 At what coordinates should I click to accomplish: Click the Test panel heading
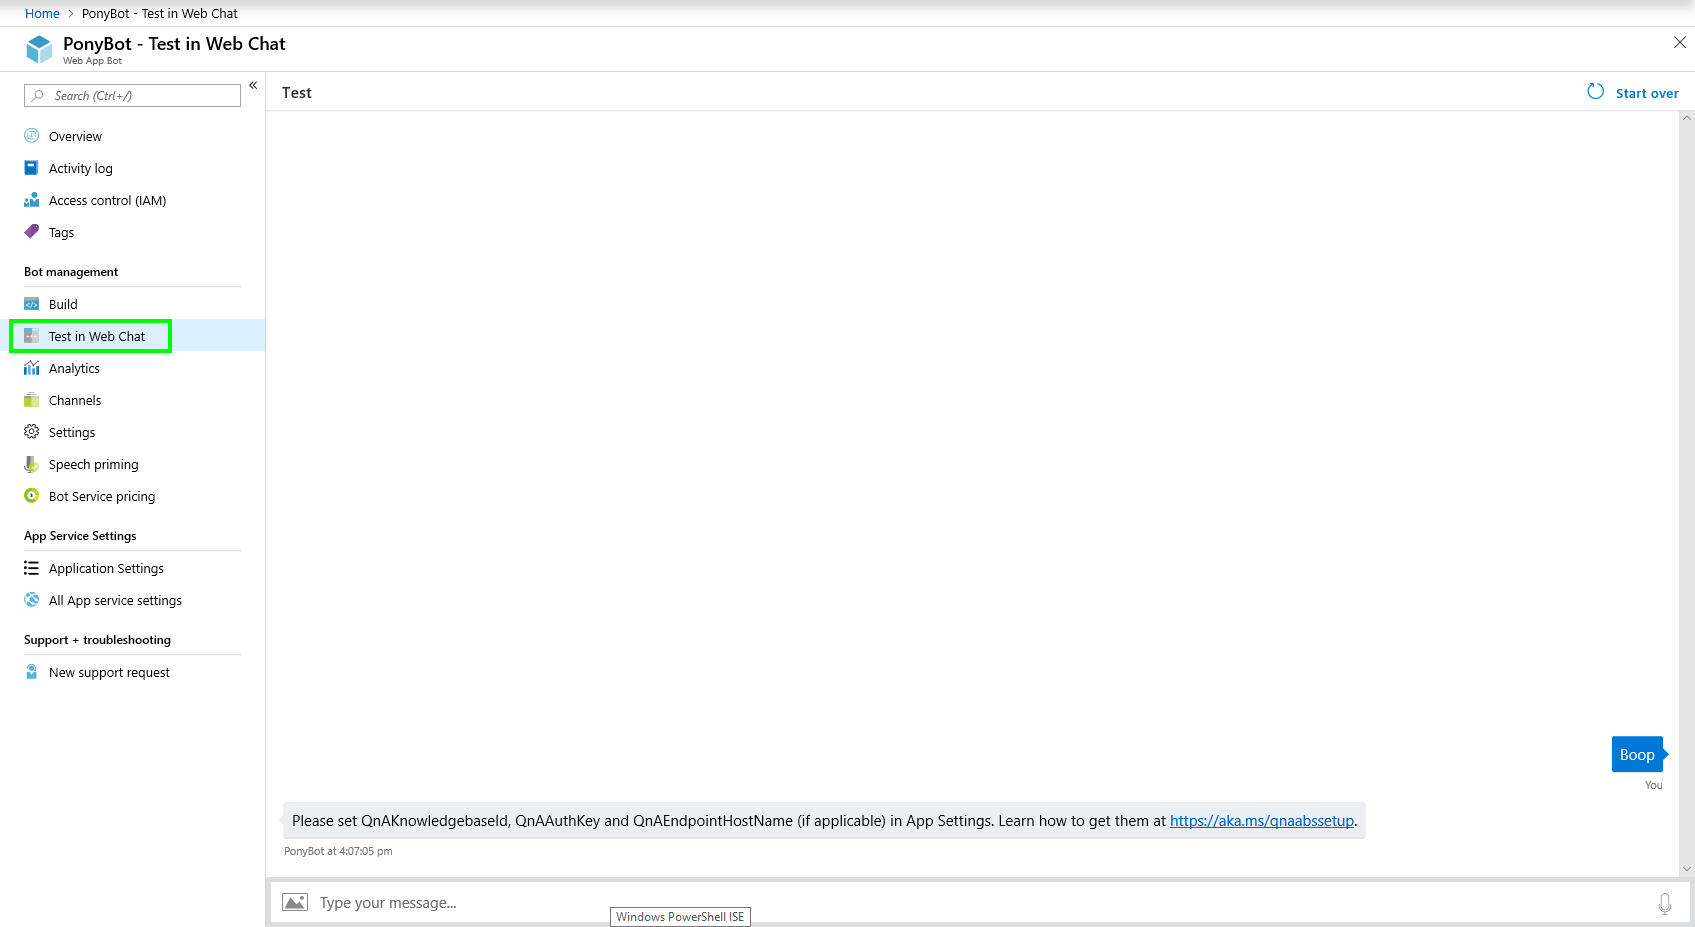click(x=297, y=93)
